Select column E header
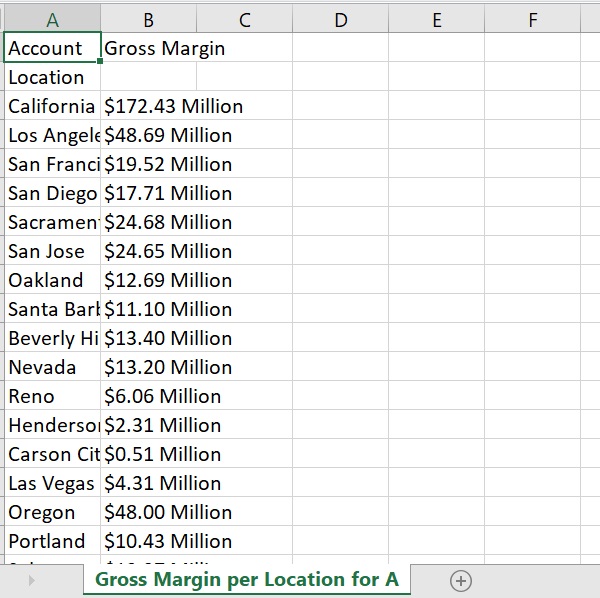Image resolution: width=600 pixels, height=598 pixels. [436, 19]
